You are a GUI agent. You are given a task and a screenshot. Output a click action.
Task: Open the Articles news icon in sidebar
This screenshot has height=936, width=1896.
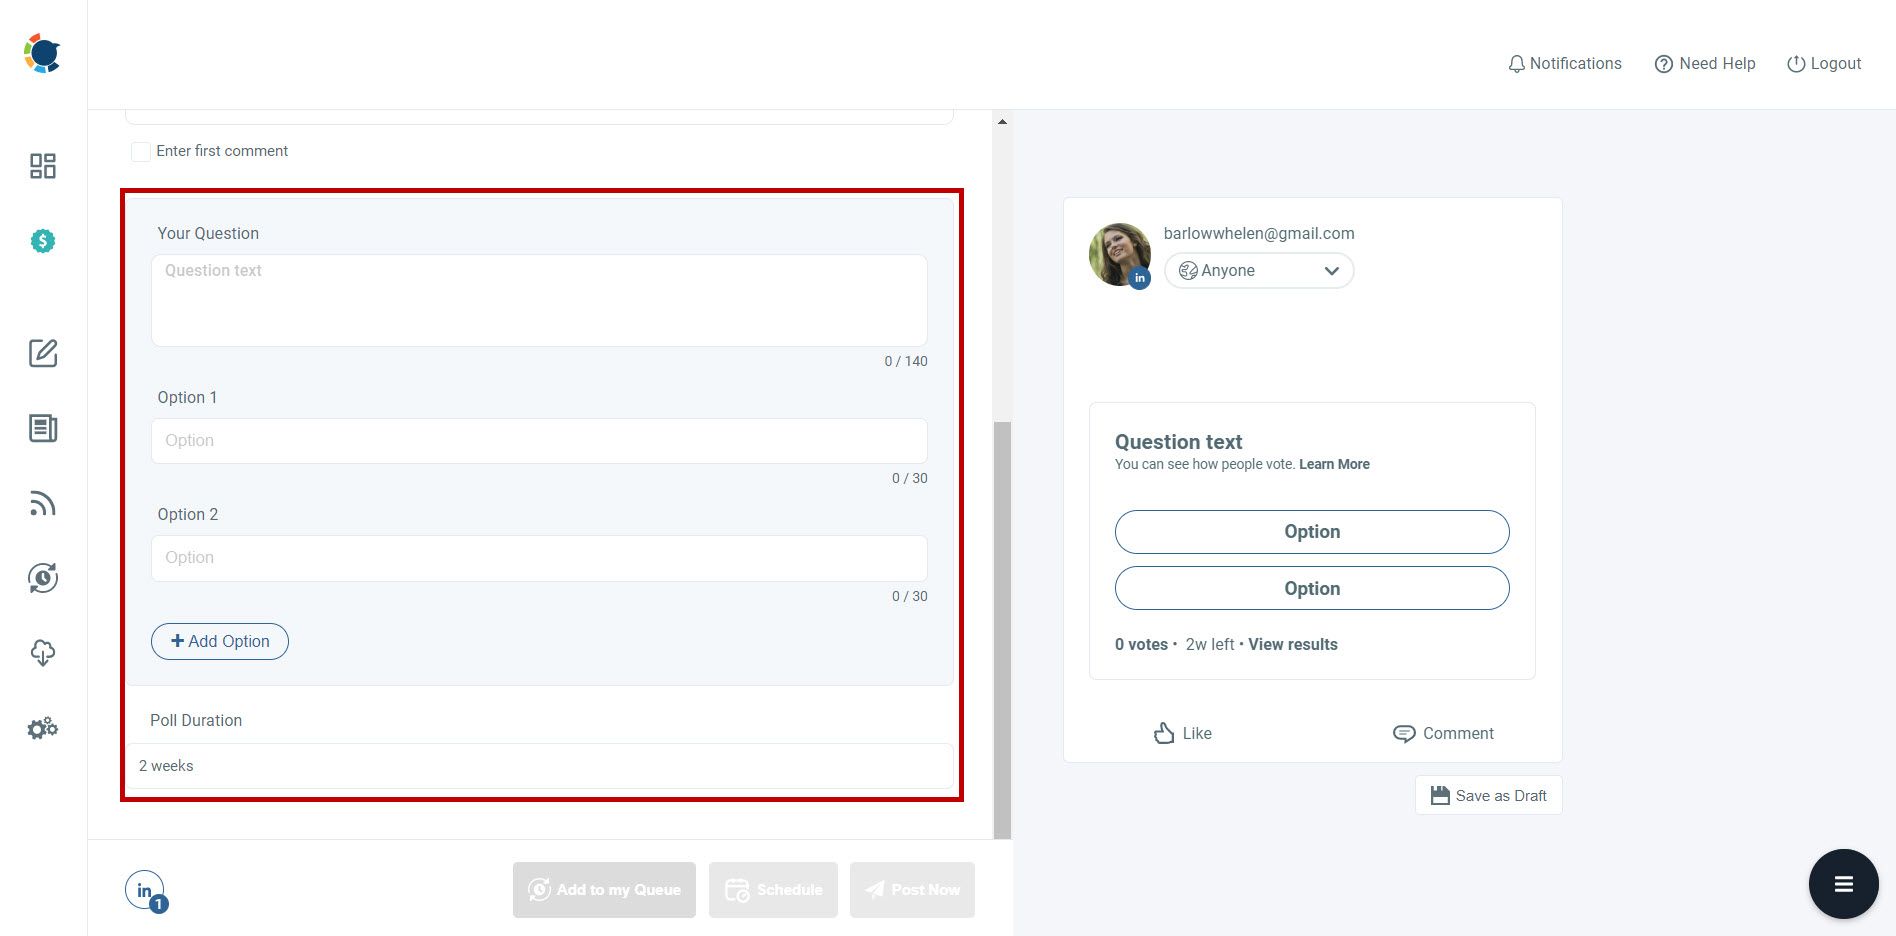coord(42,428)
